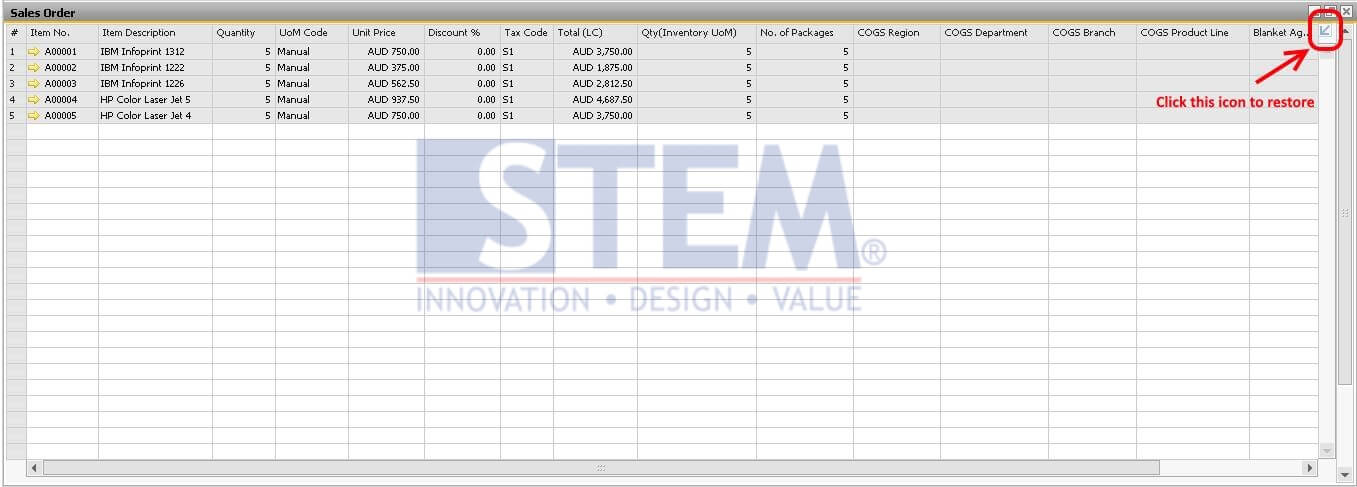Viewport: 1357px width, 487px height.
Task: Select the Total (LC) column header
Action: click(595, 33)
